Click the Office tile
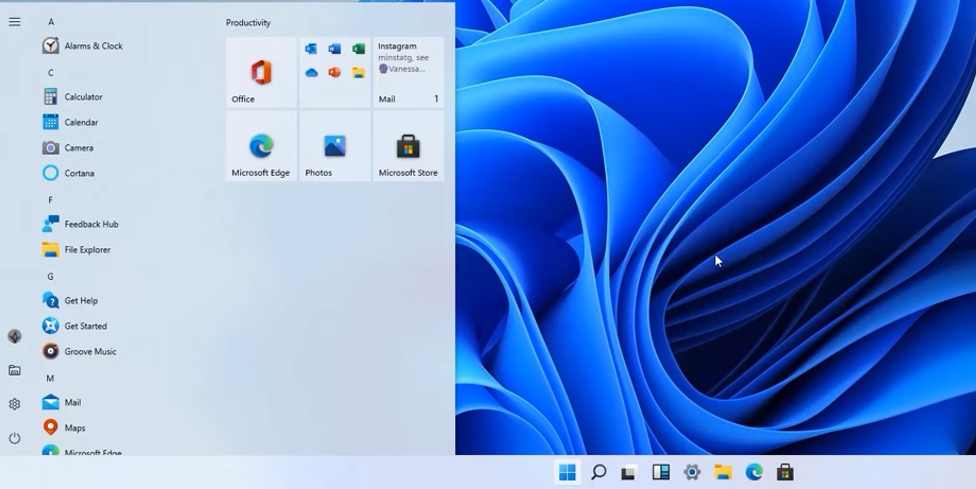This screenshot has height=489, width=976. coord(261,73)
